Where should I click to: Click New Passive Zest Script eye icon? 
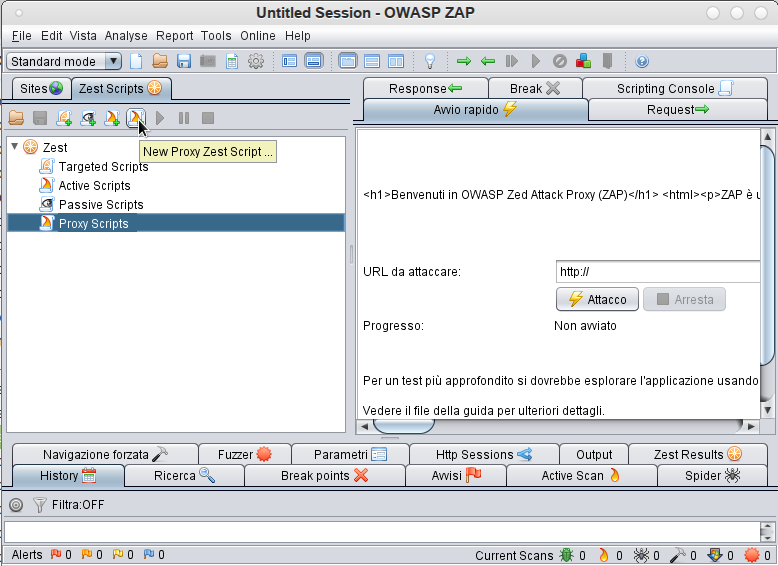click(x=88, y=118)
